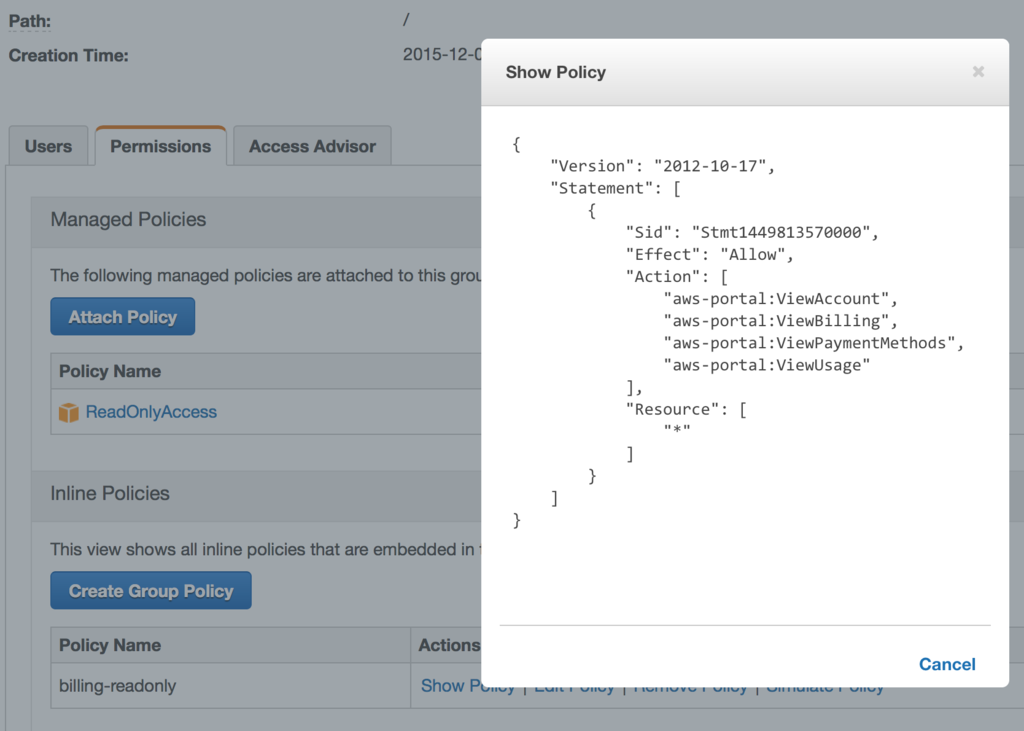Click the orange box icon beside ReadOnlyAccess
Viewport: 1024px width, 731px height.
(x=69, y=413)
